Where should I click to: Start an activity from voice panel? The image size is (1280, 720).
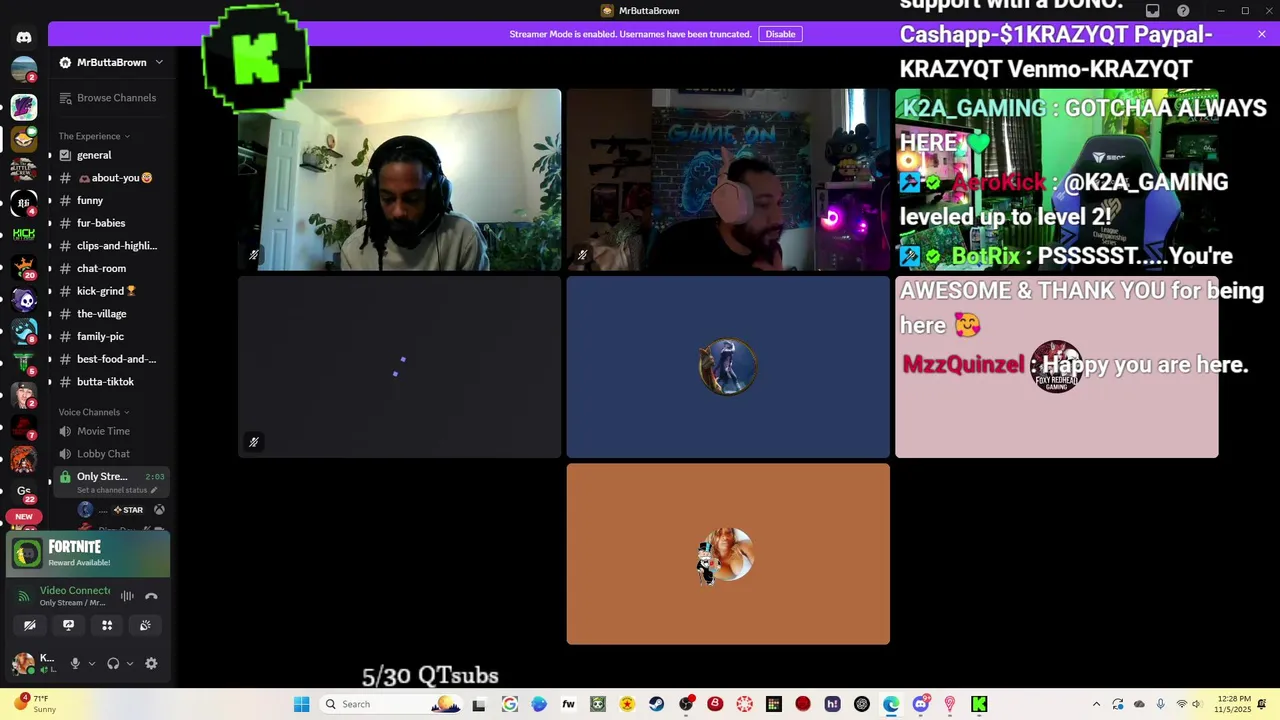tap(107, 625)
